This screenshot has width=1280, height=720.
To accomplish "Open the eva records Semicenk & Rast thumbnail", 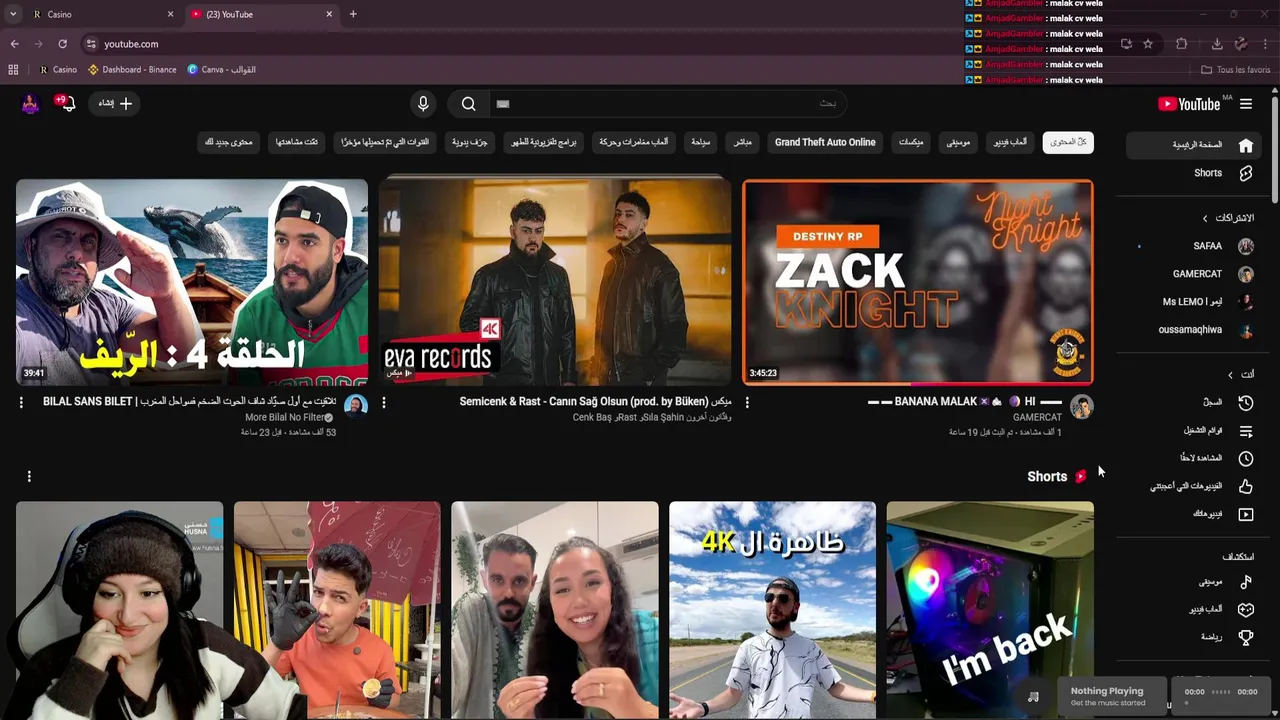I will point(555,282).
